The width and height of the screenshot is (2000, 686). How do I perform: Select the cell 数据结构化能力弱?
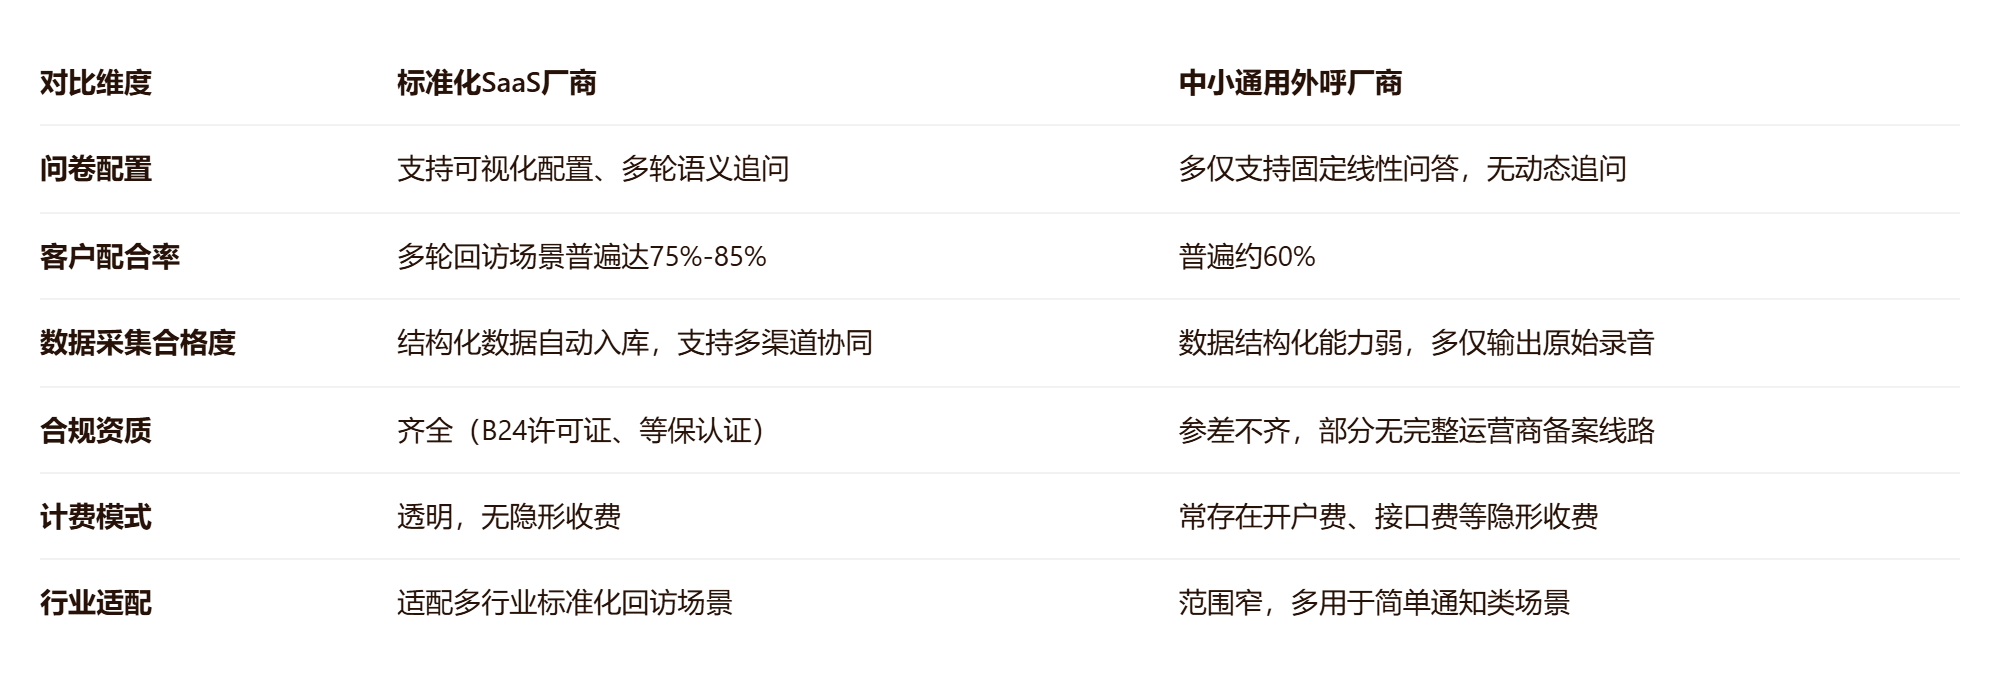coord(1416,343)
